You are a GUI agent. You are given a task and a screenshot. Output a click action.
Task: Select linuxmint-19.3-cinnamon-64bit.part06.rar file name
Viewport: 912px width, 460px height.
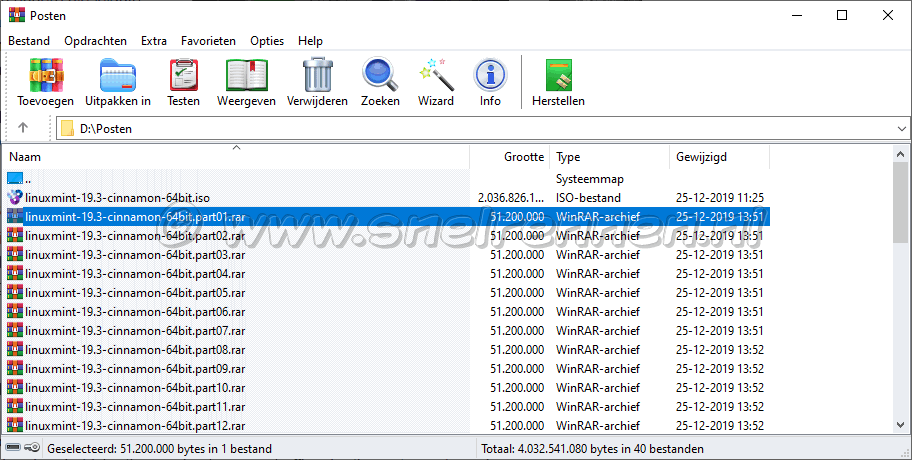135,312
